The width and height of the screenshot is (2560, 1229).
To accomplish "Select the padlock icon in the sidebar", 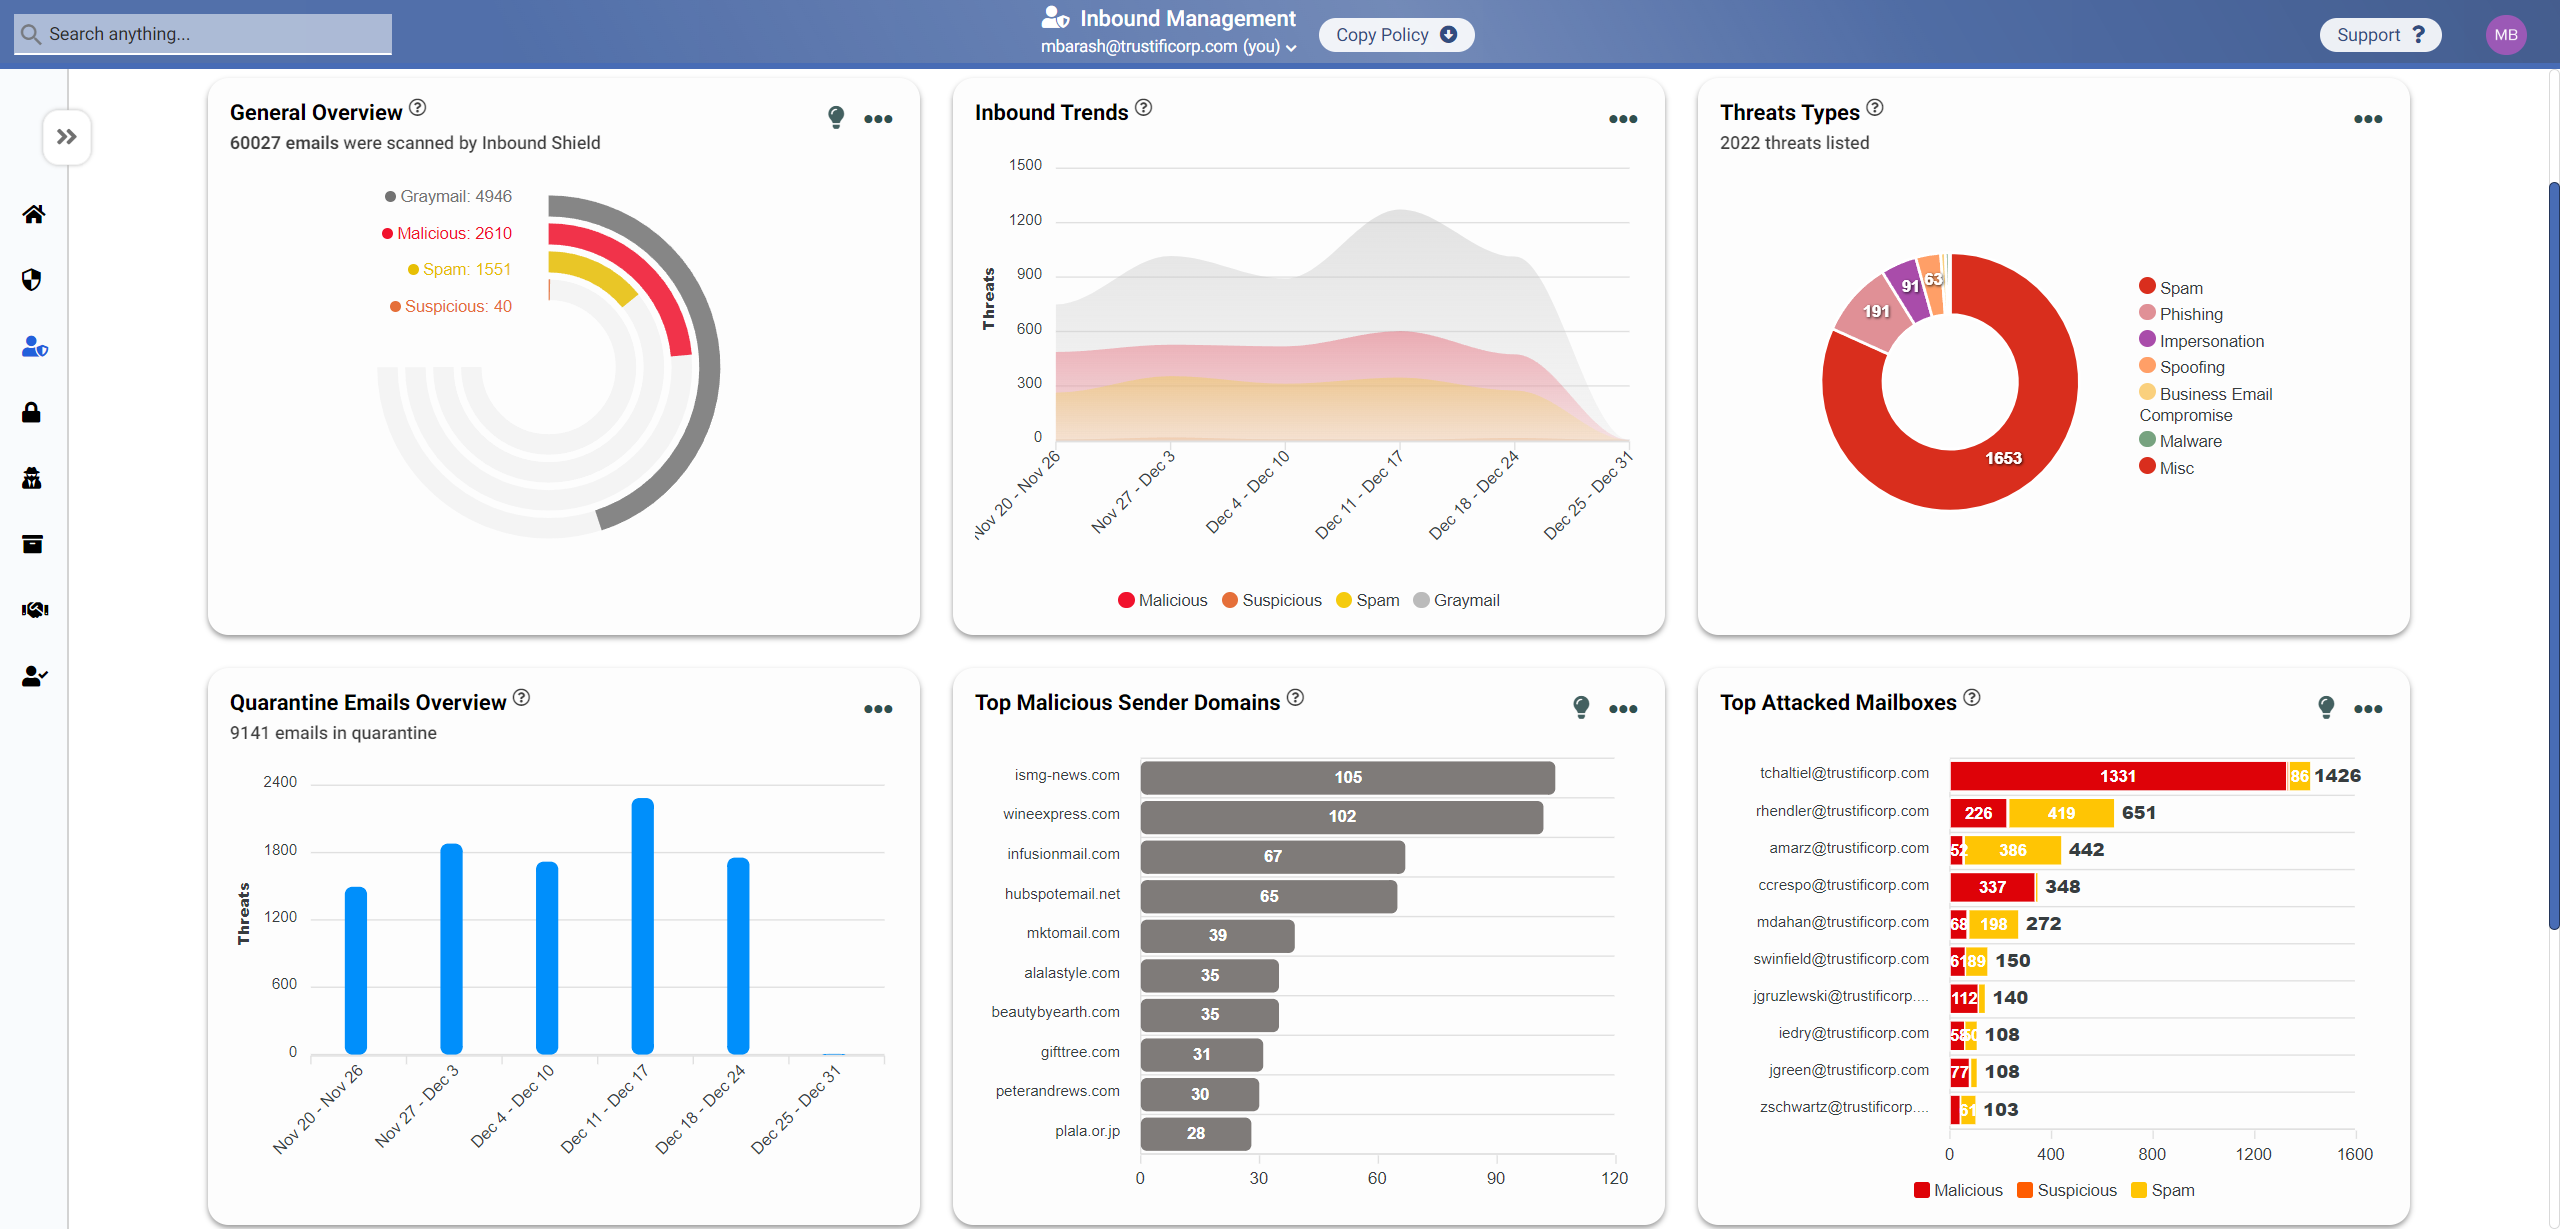I will [x=32, y=412].
